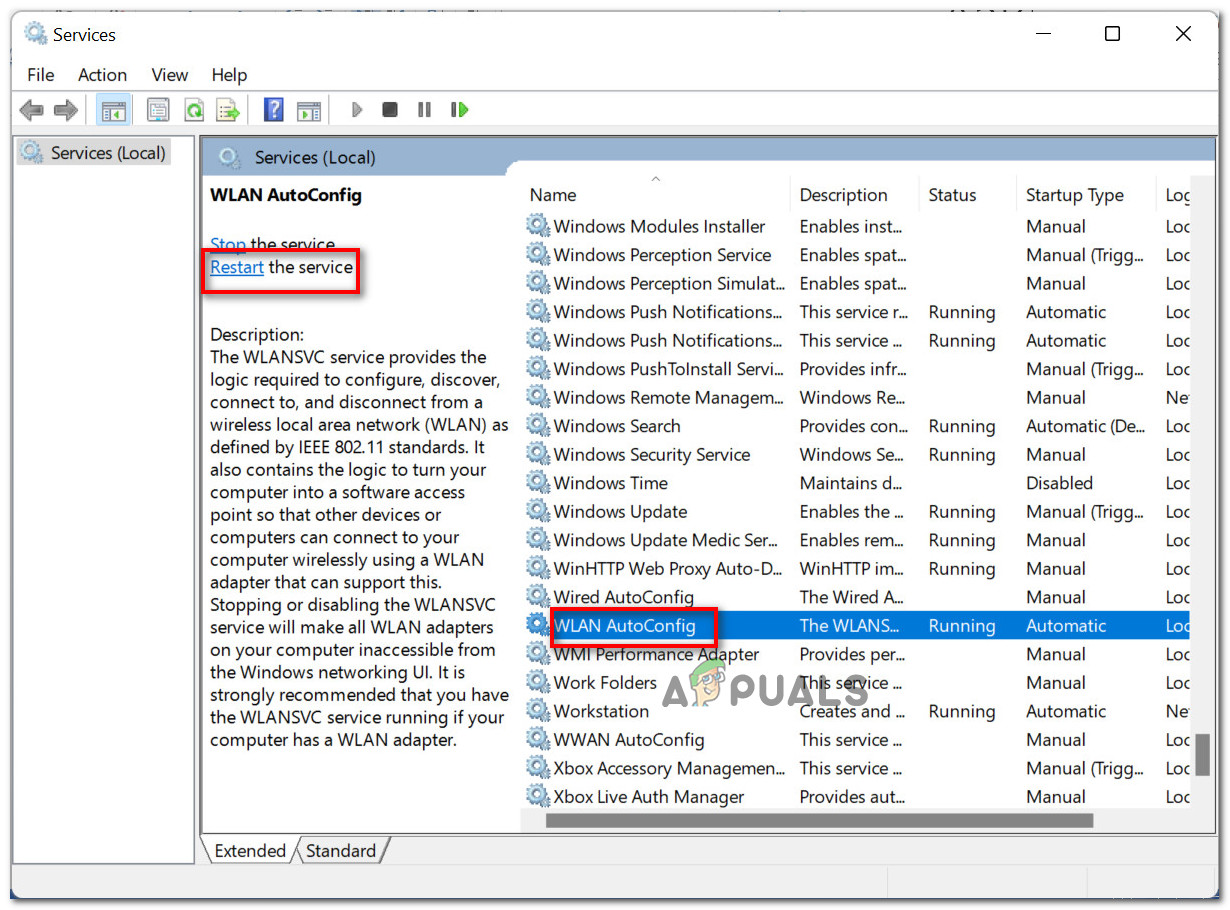
Task: Click the horizontal scrollbar below services list
Action: [818, 821]
